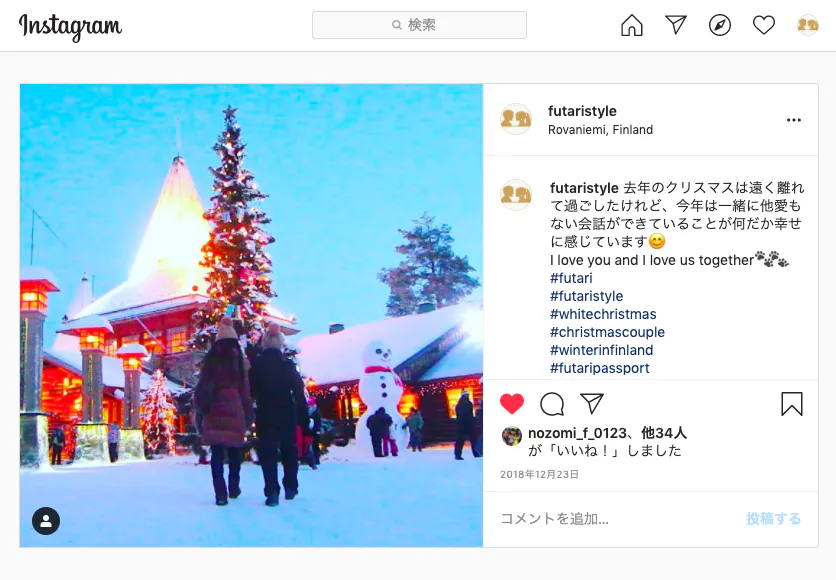Screen dimensions: 836x580
Task: Open futaristyle profile from post header
Action: 582,111
